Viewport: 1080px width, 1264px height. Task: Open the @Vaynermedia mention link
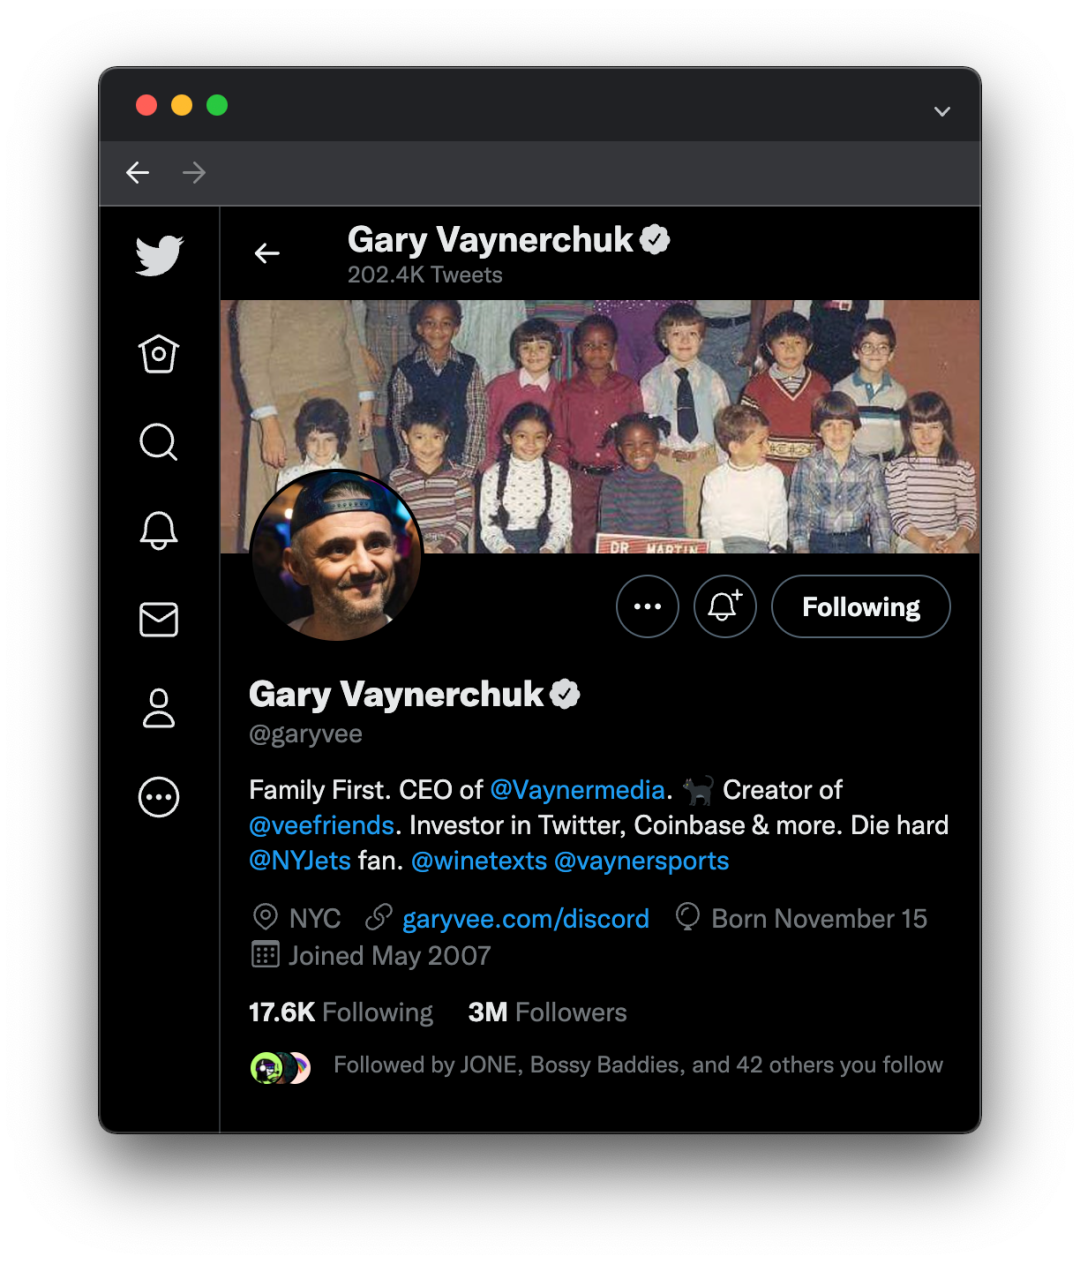(578, 790)
